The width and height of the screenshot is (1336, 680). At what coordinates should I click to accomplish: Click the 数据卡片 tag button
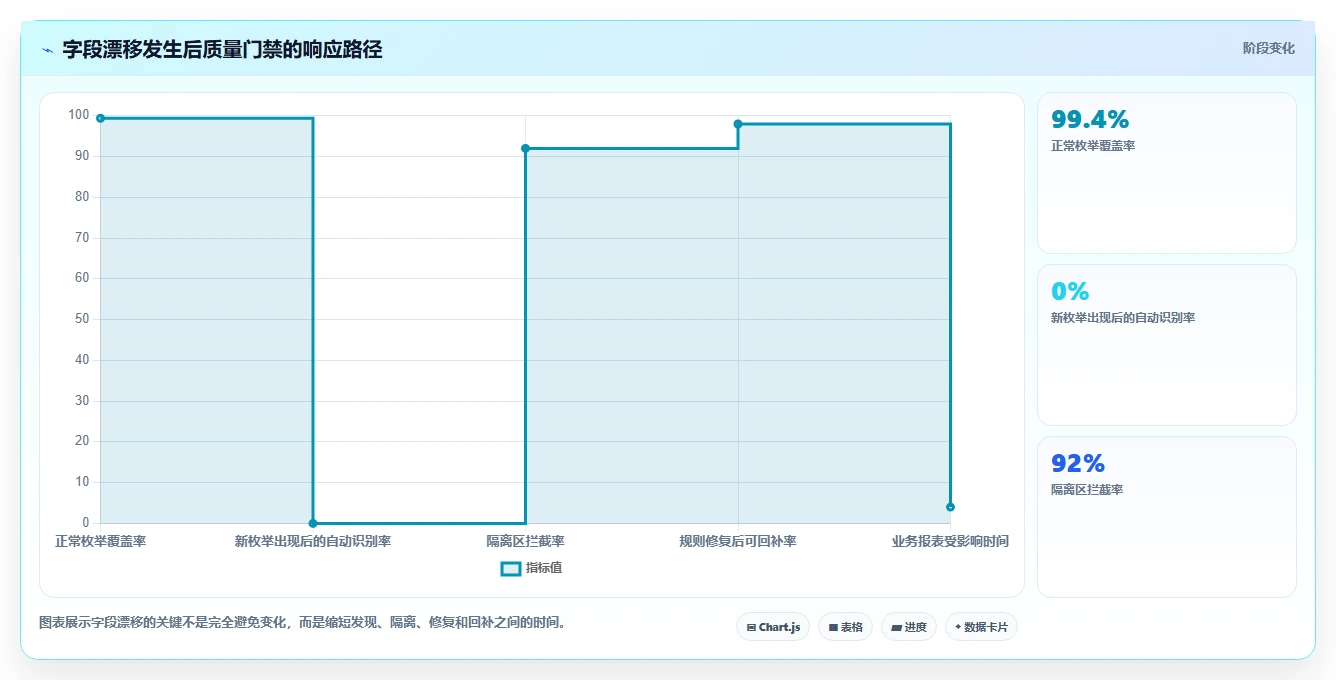981,627
